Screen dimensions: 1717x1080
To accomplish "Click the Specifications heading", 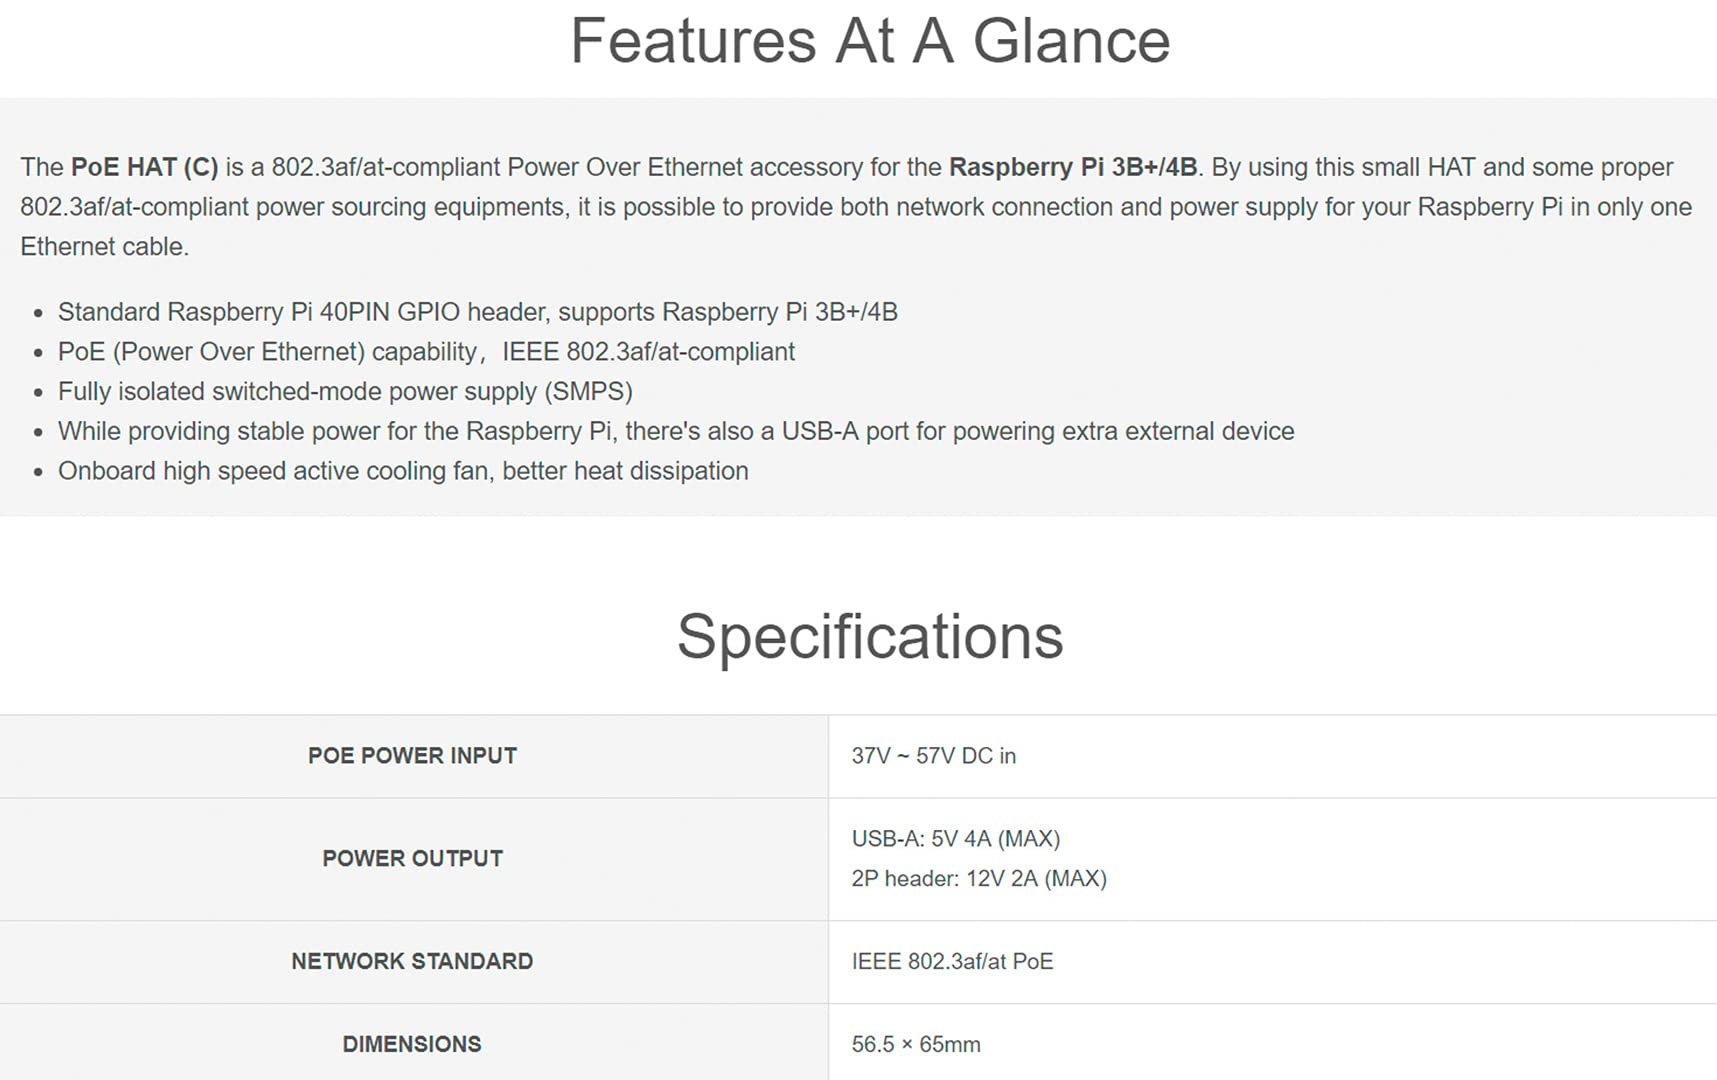I will click(x=869, y=637).
